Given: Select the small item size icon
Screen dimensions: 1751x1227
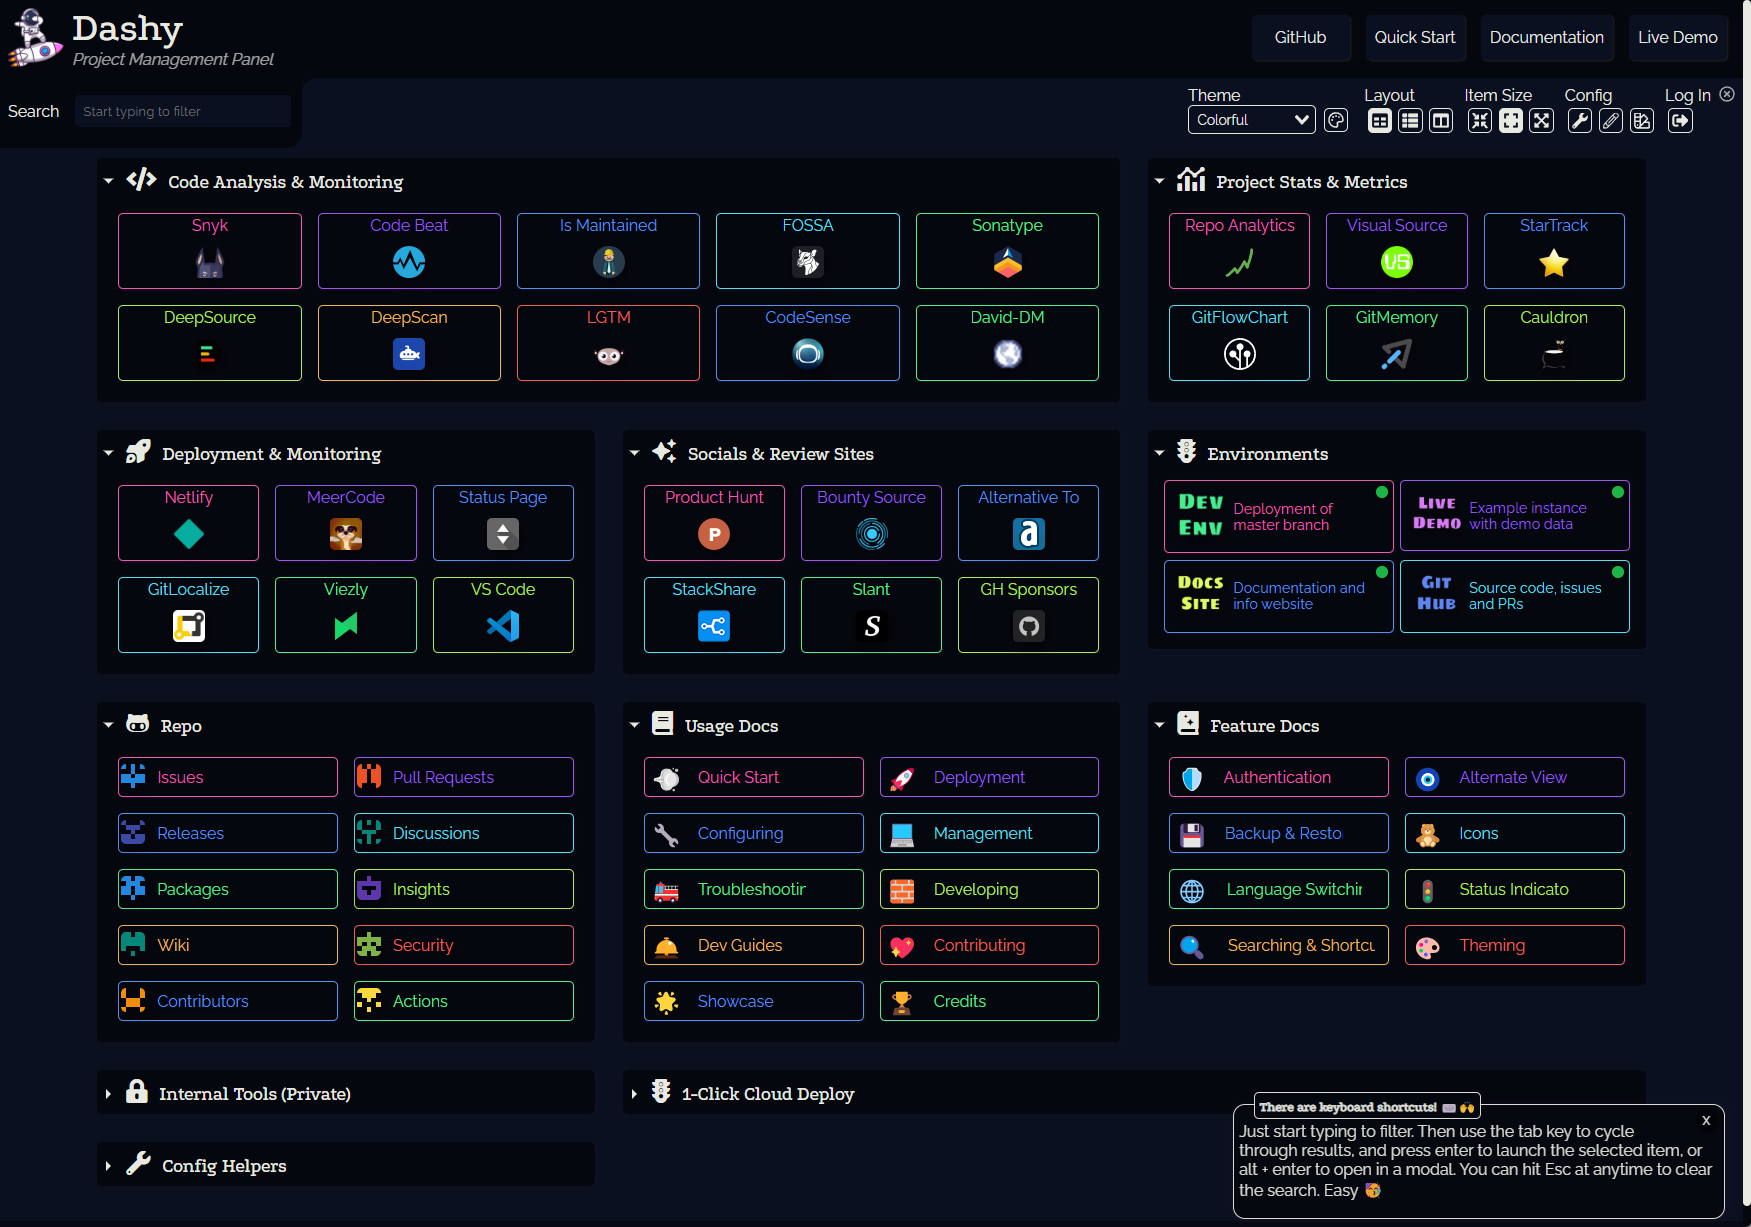Looking at the screenshot, I should (x=1479, y=120).
